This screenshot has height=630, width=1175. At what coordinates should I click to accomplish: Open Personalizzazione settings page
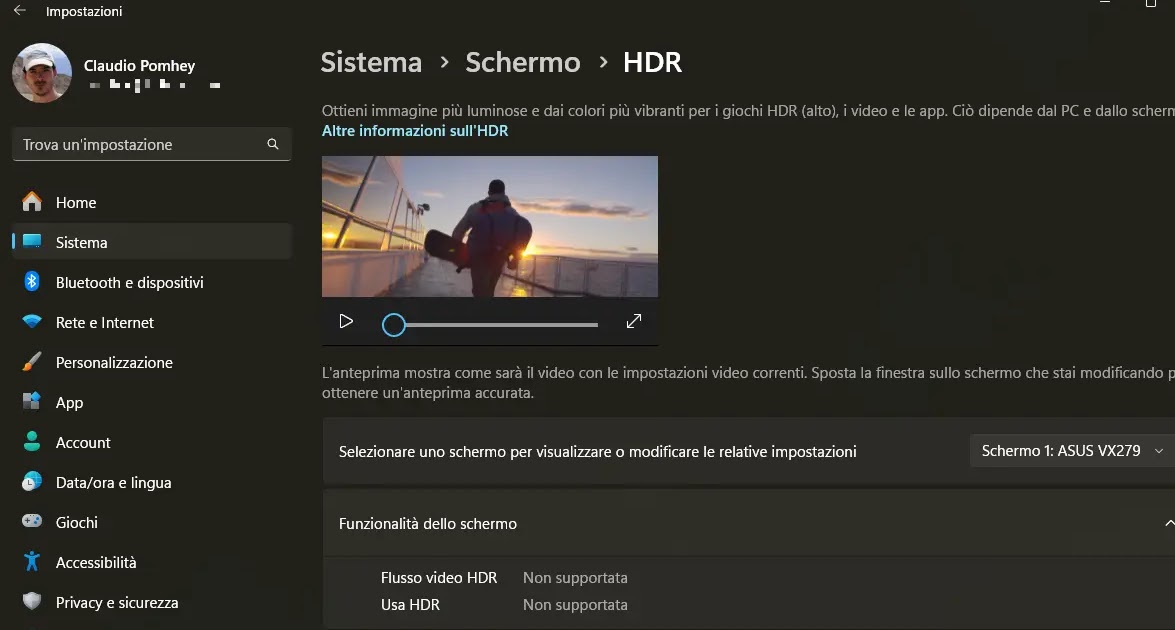click(x=114, y=363)
